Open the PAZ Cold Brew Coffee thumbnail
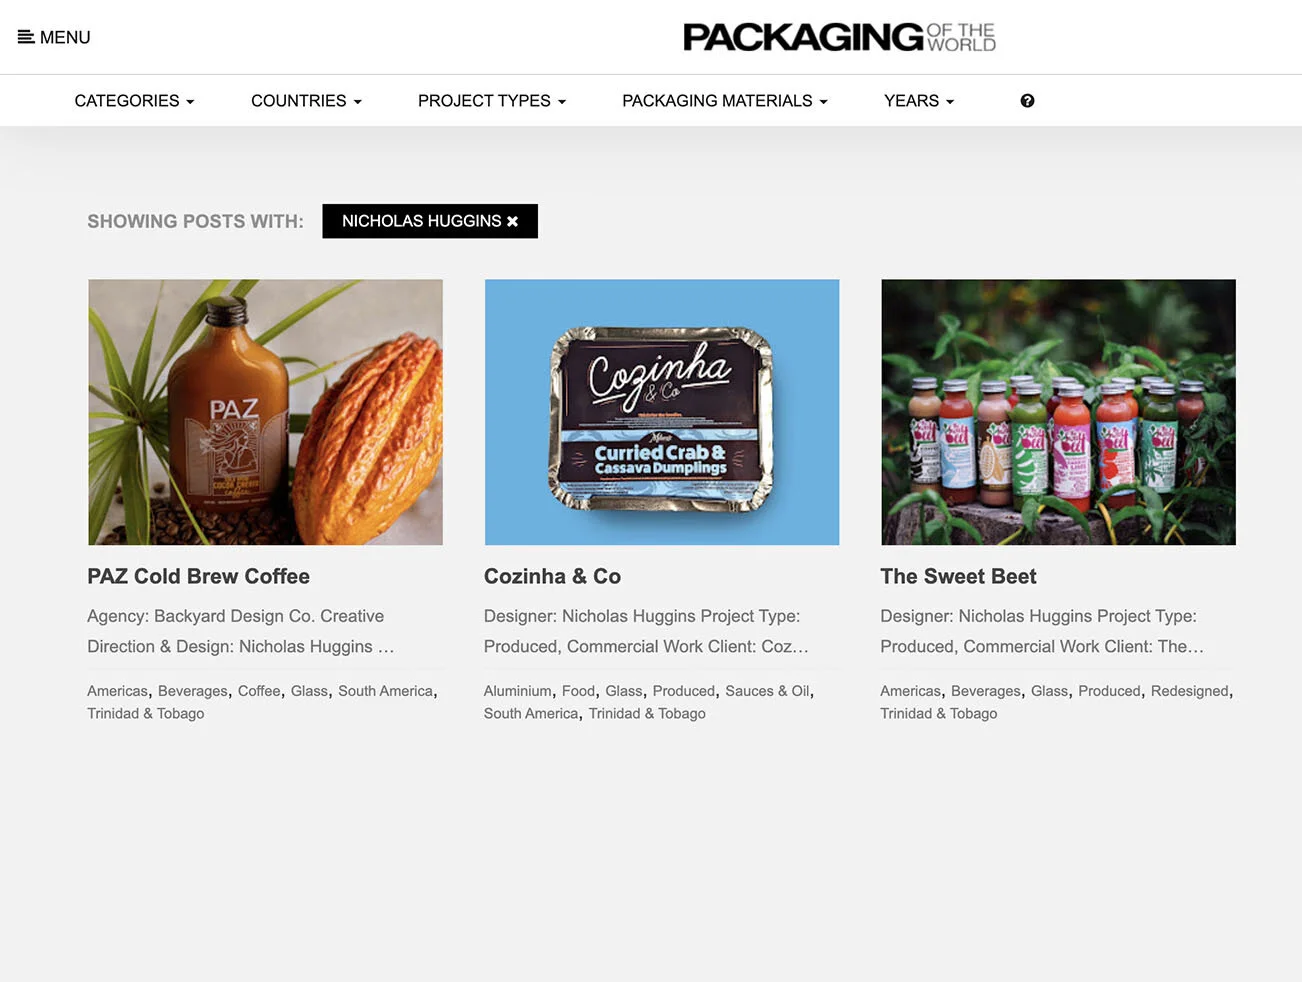The image size is (1302, 982). coord(265,412)
